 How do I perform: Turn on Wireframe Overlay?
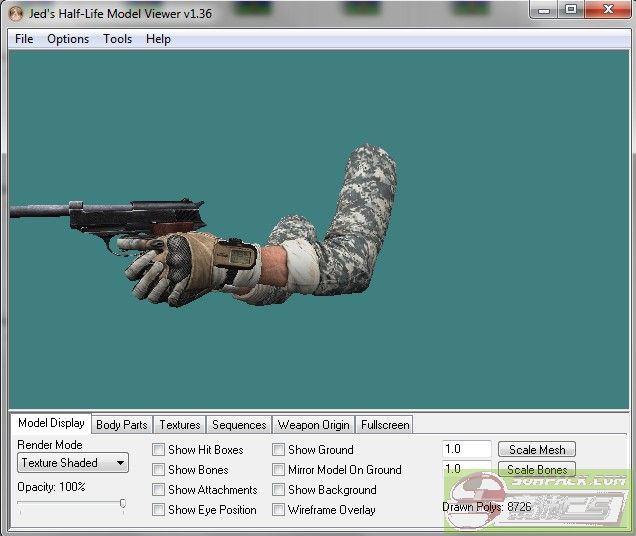[279, 510]
